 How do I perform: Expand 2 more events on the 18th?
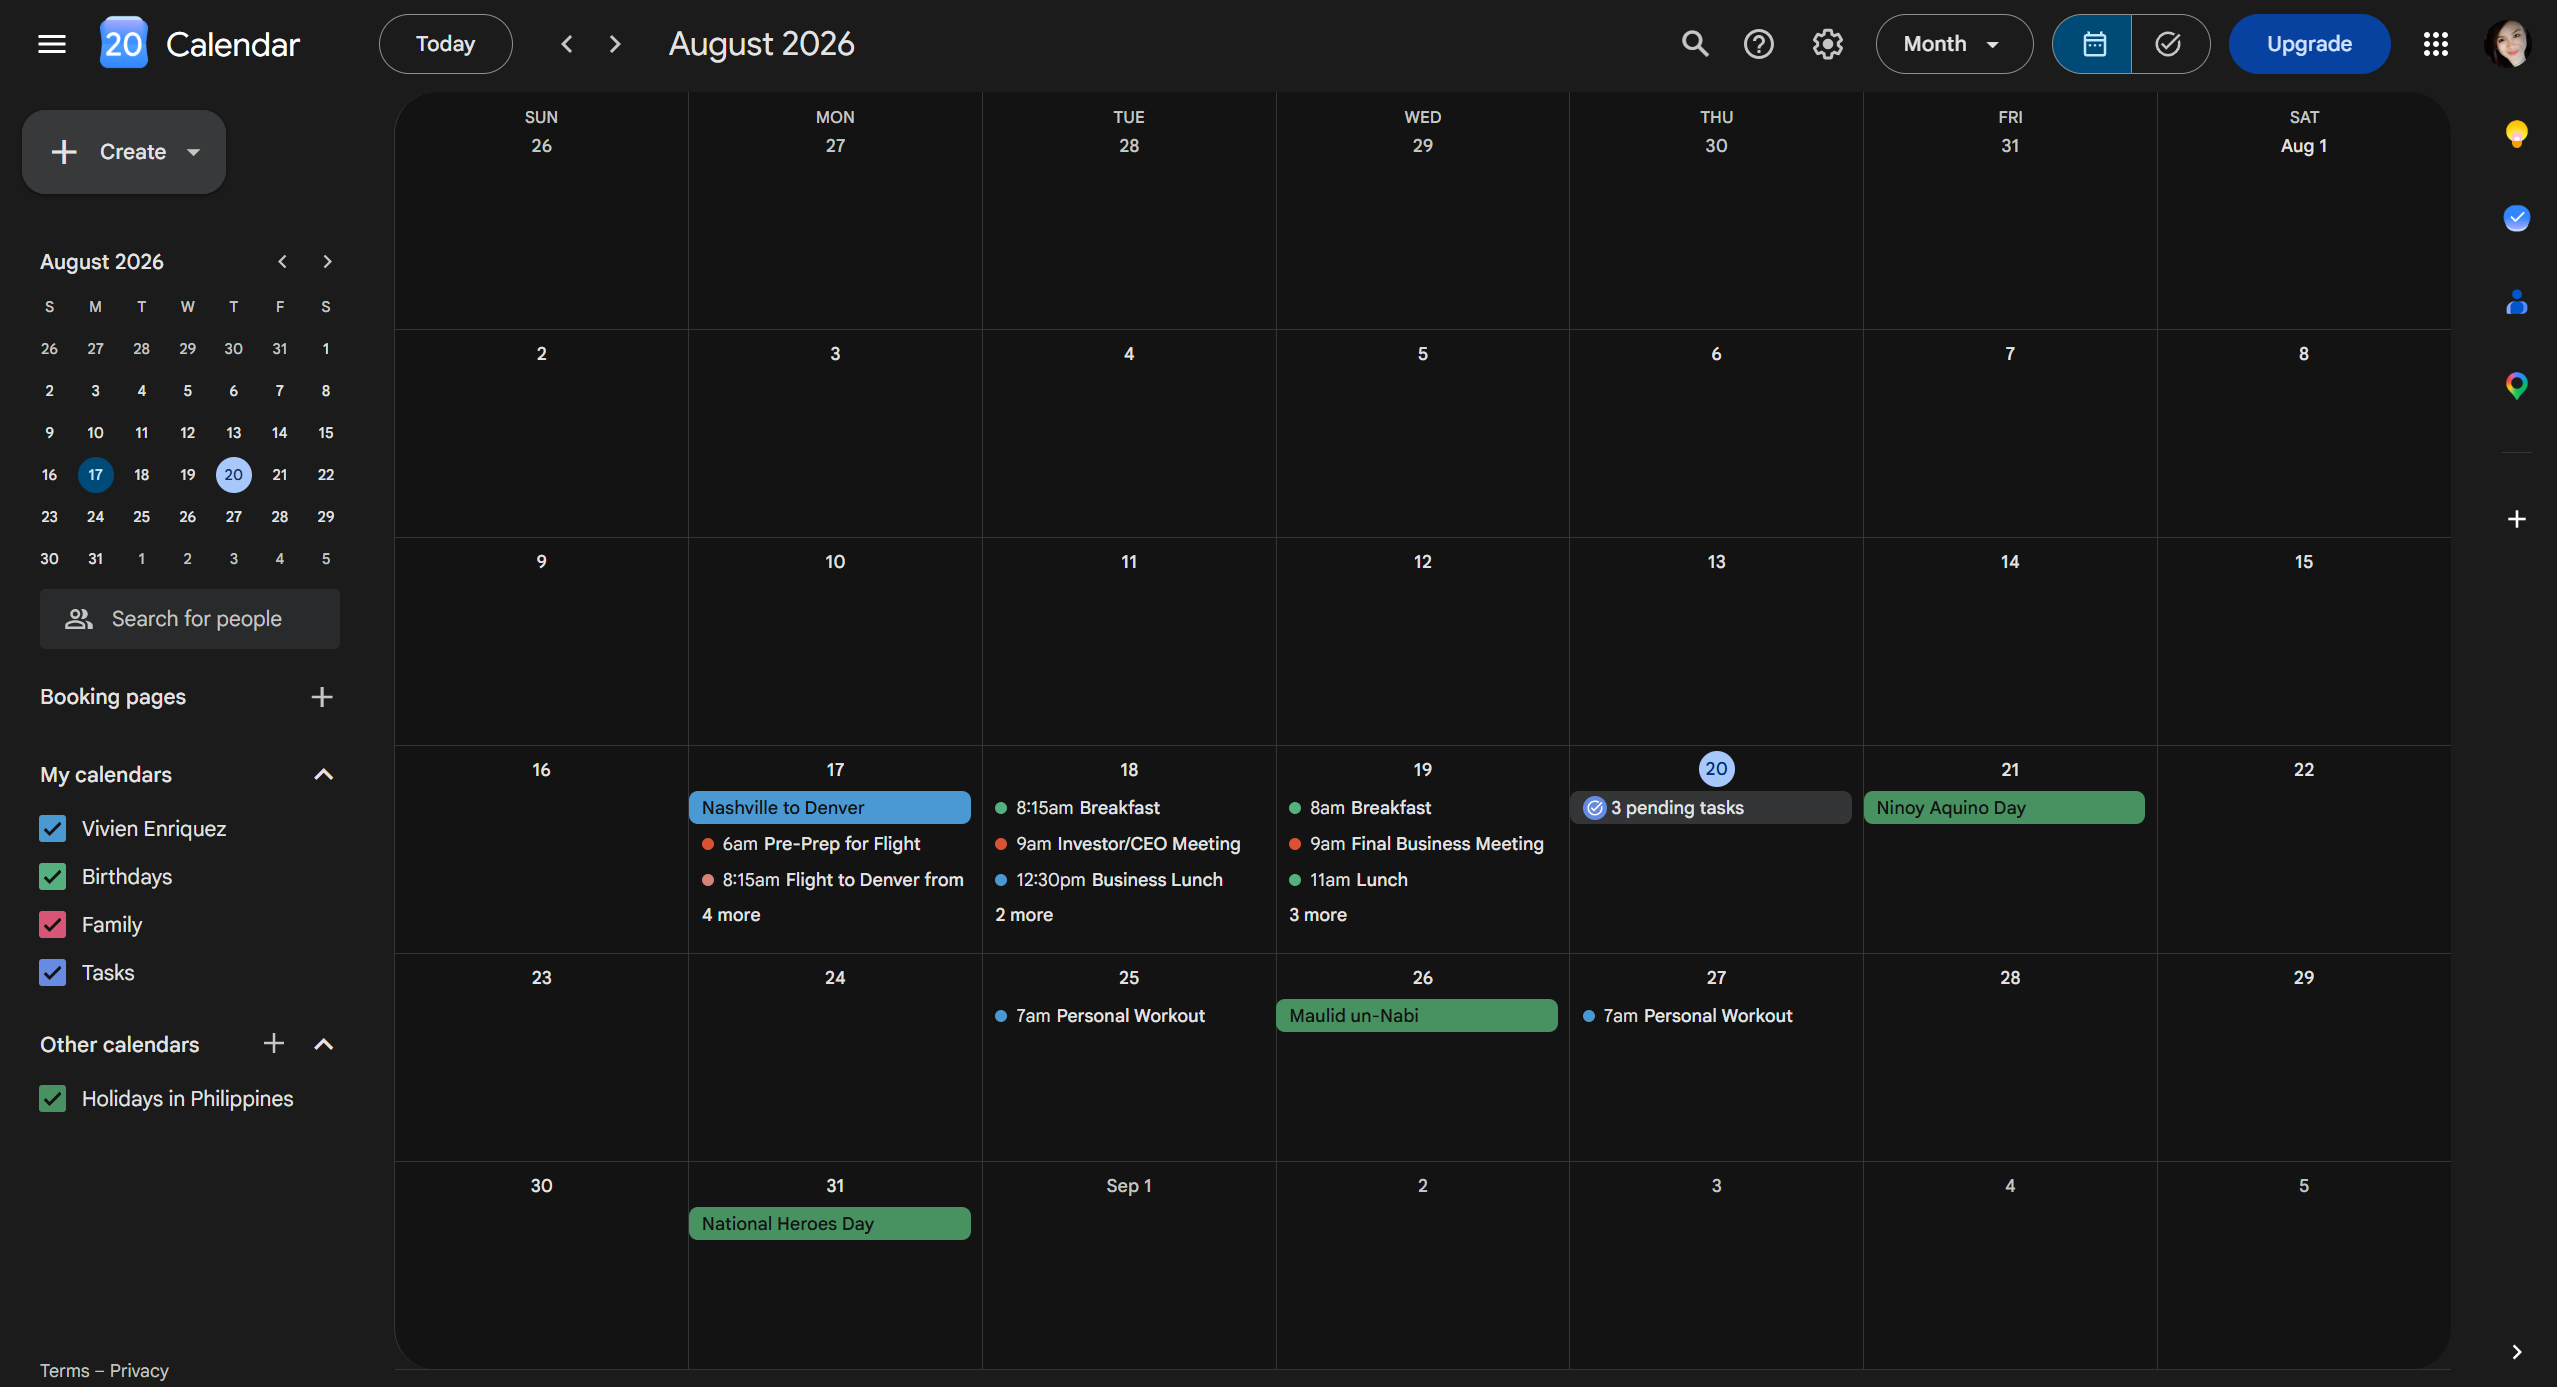click(x=1024, y=915)
